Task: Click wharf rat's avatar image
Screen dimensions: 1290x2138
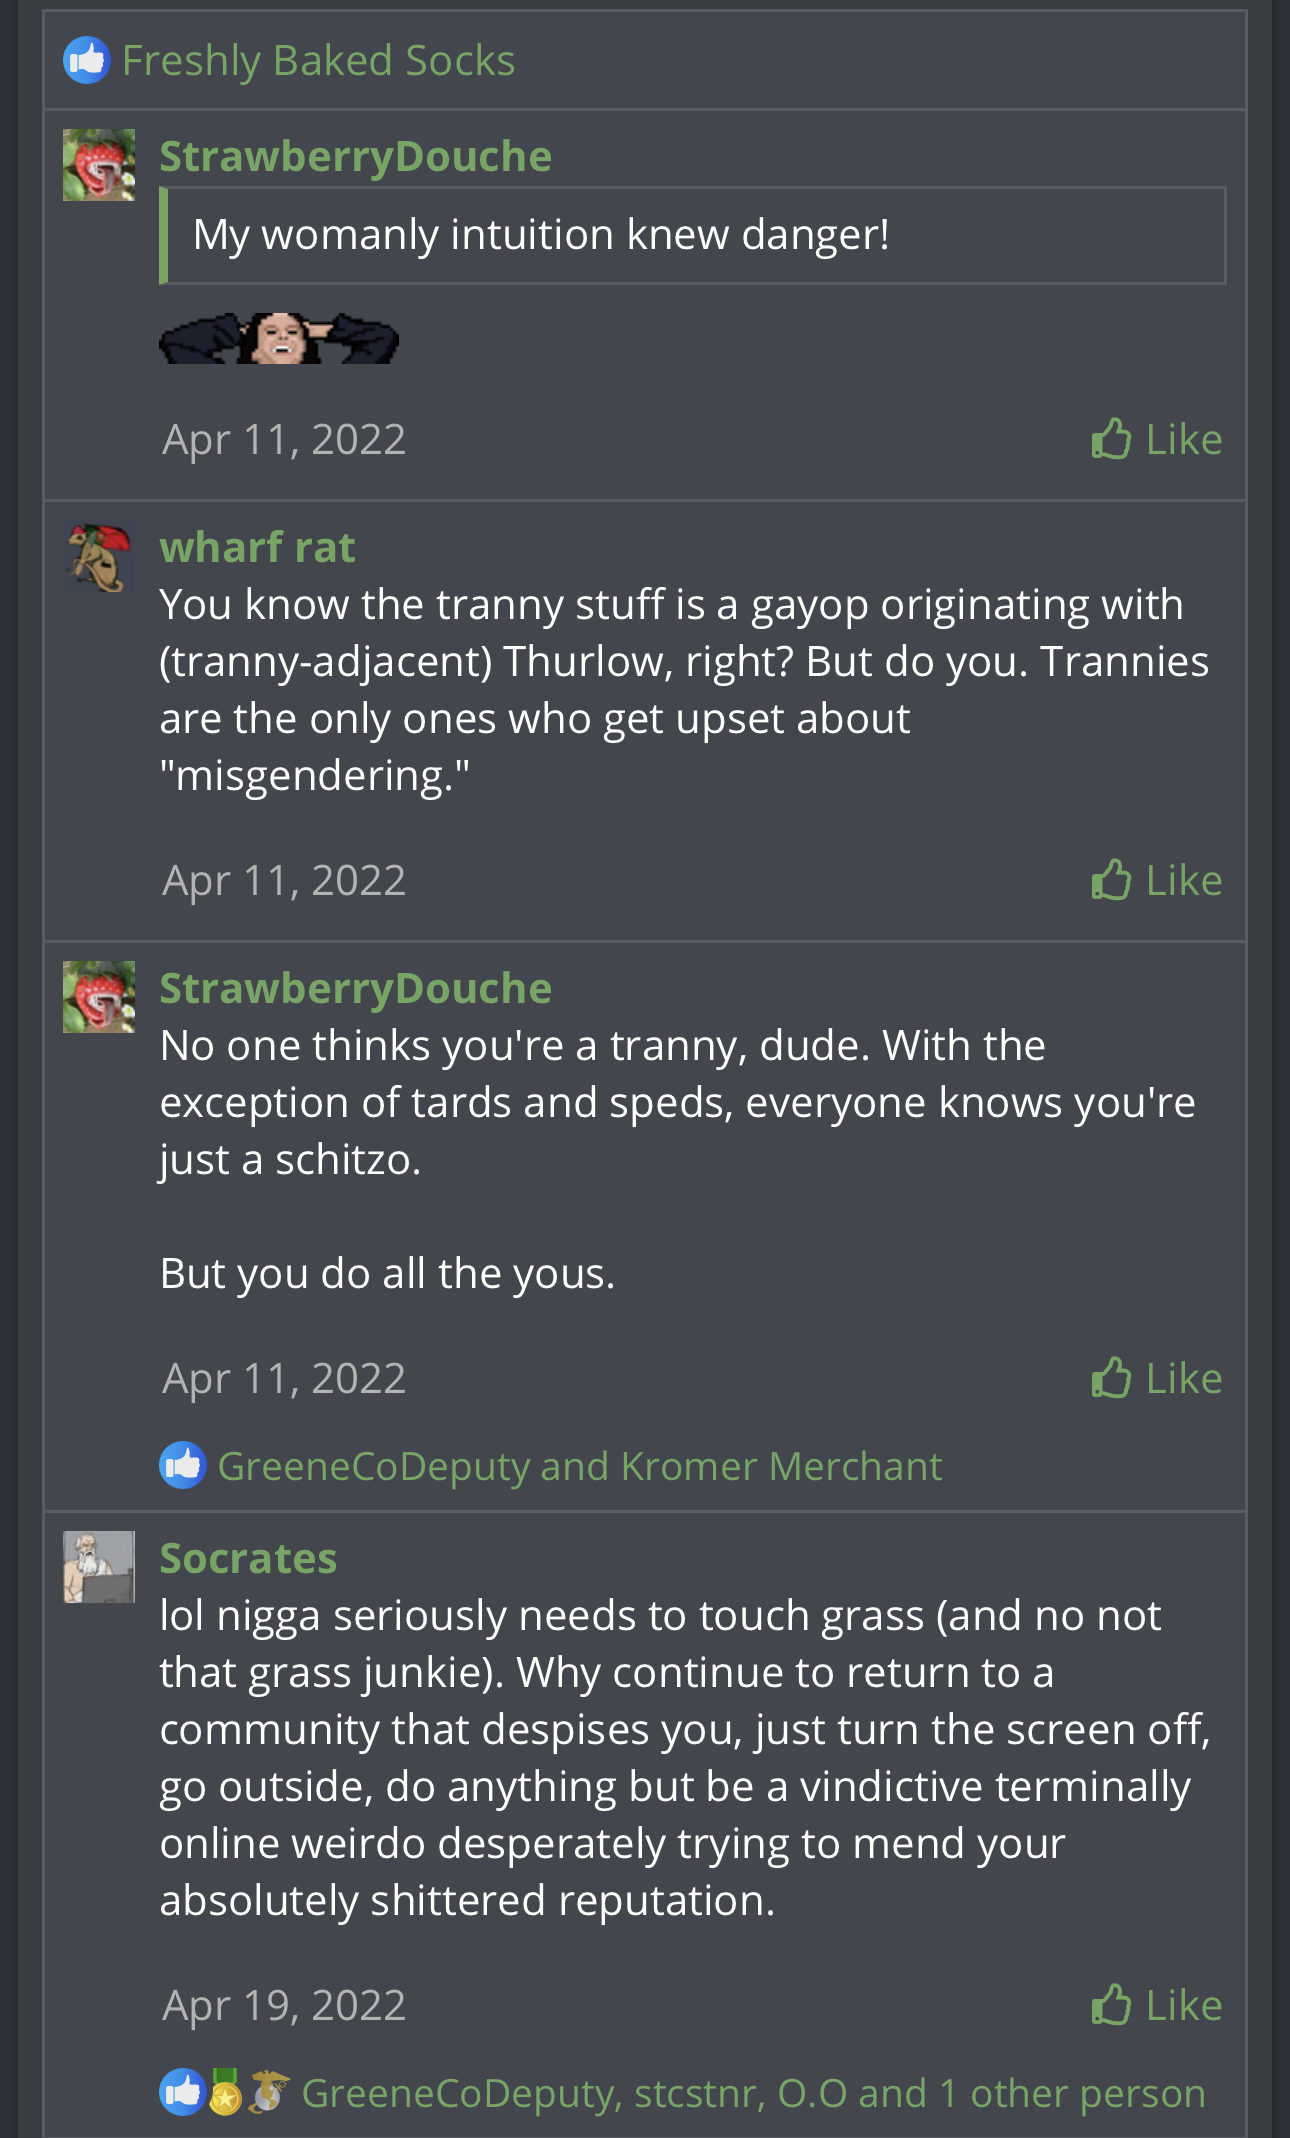Action: pyautogui.click(x=99, y=557)
